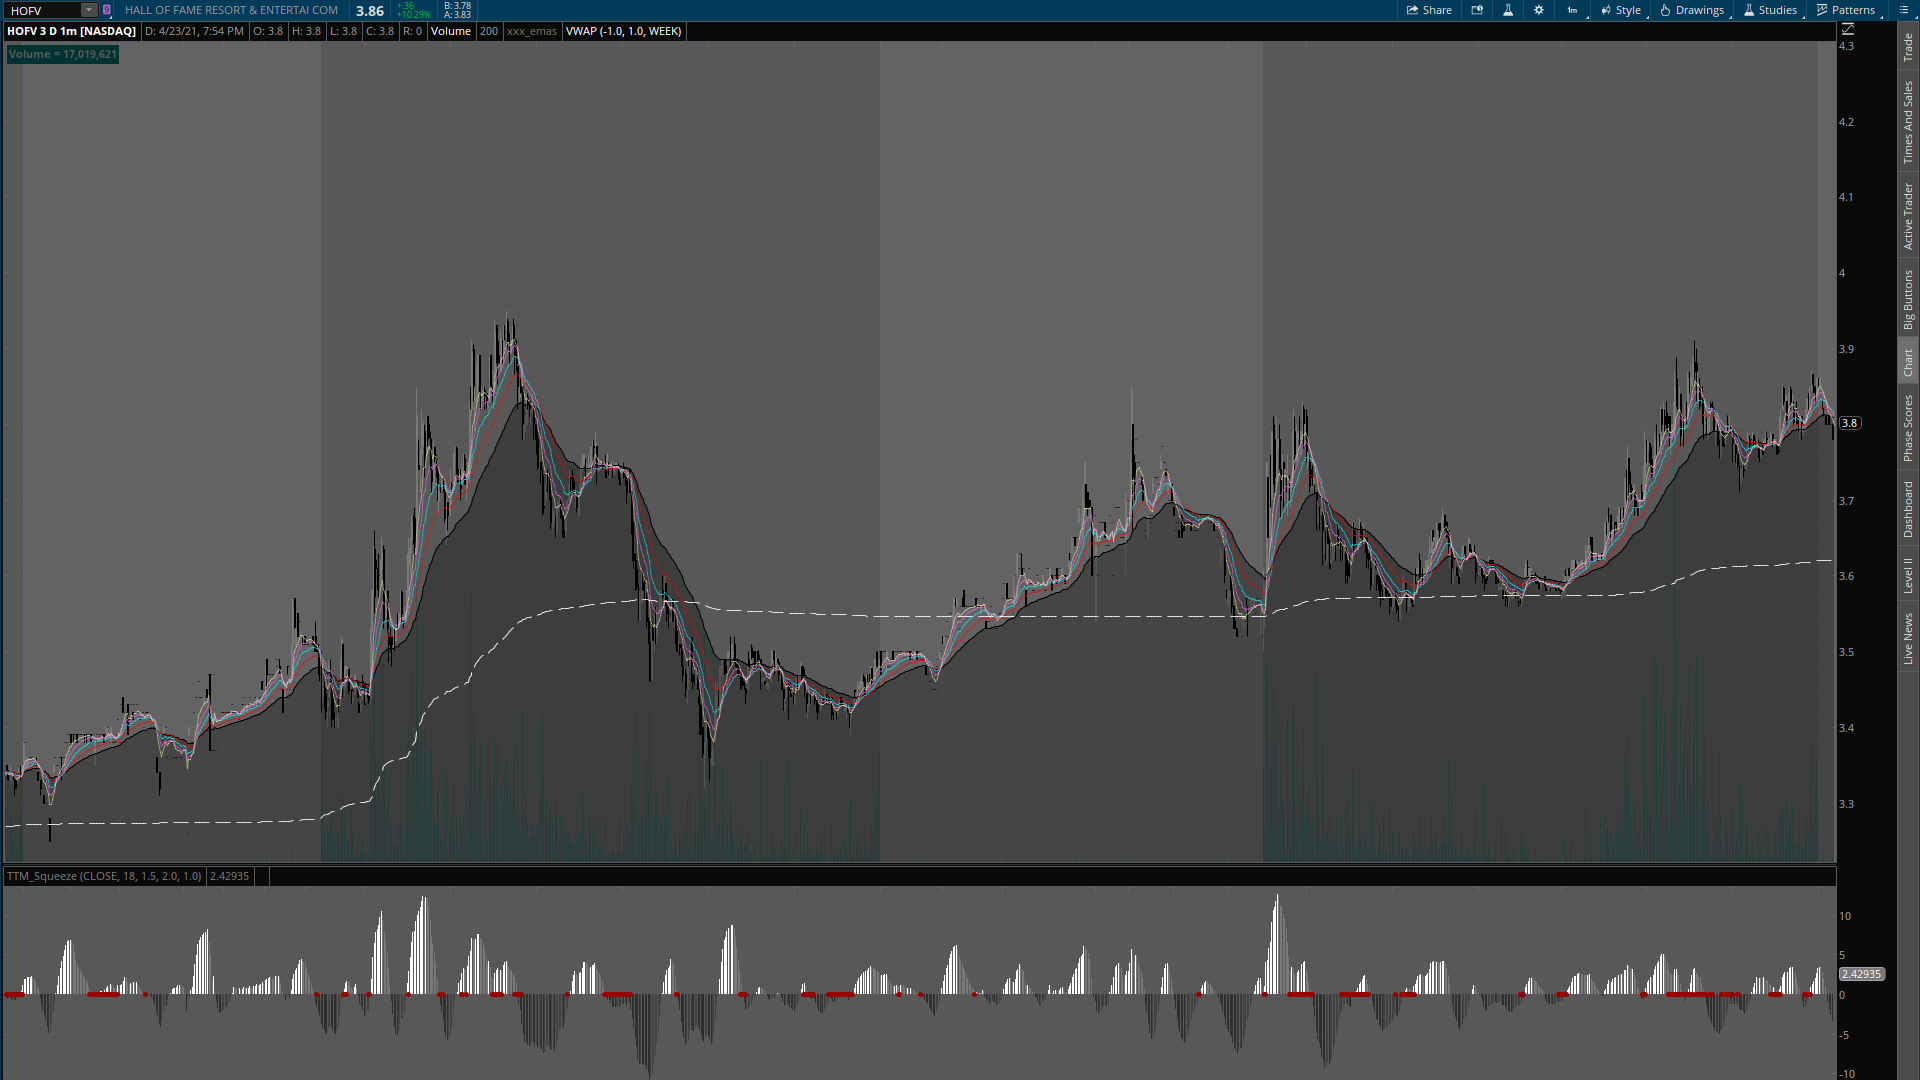
Task: Open the Studies dropdown
Action: (x=1770, y=10)
